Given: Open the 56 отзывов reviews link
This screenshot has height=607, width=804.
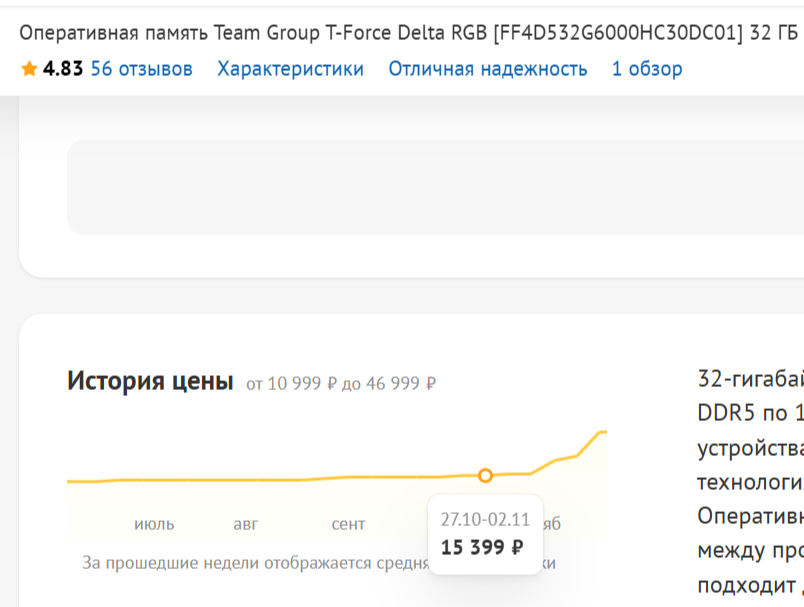Looking at the screenshot, I should coord(142,69).
